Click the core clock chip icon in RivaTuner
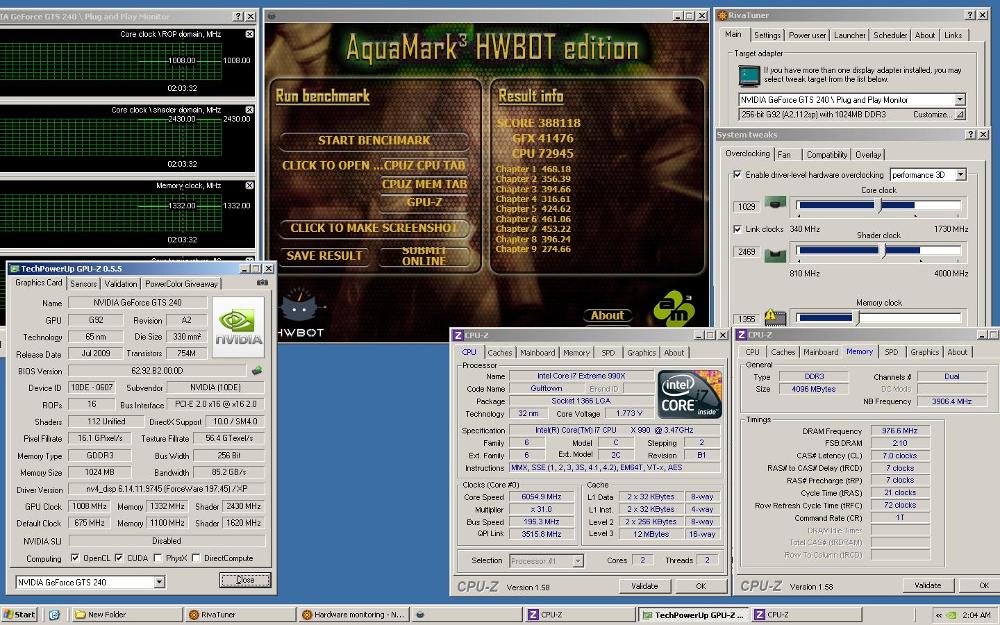This screenshot has height=625, width=1000. click(776, 205)
